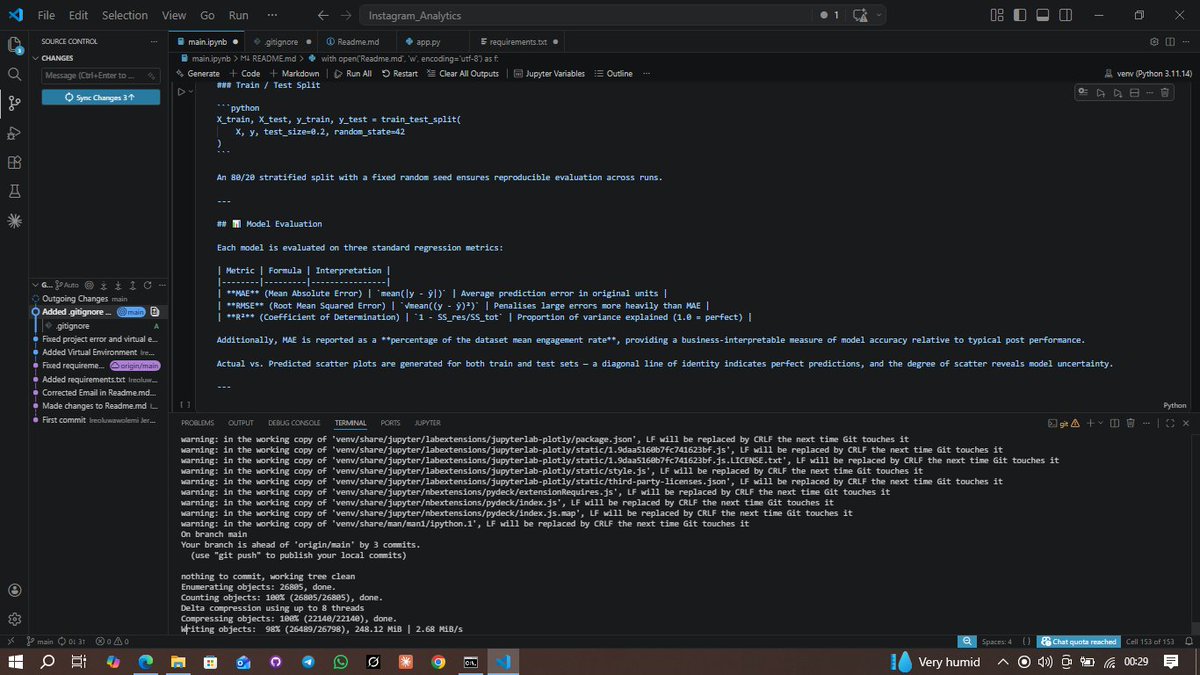Click Run All in notebook toolbar
The width and height of the screenshot is (1200, 675).
(353, 73)
